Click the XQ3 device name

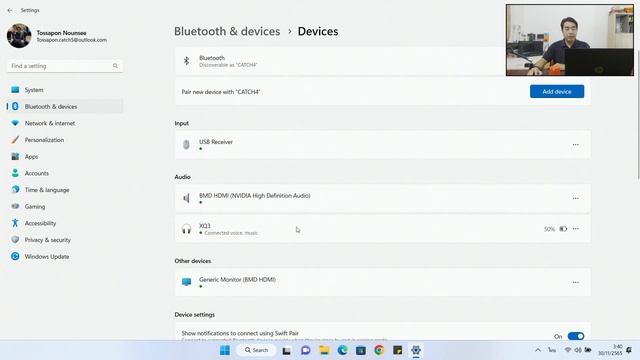coord(204,226)
